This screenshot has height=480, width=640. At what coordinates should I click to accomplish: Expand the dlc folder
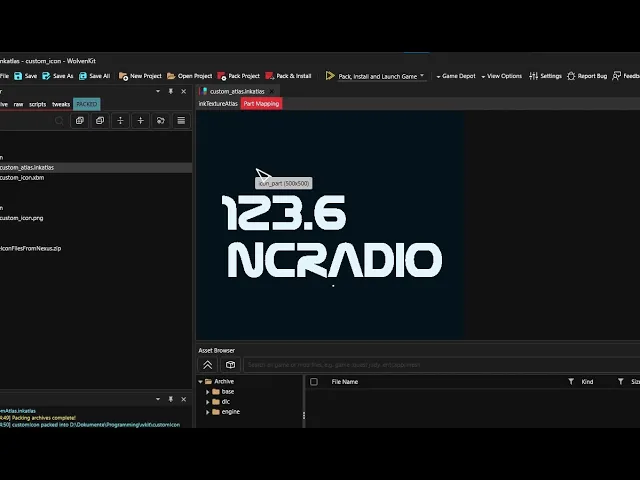point(208,402)
